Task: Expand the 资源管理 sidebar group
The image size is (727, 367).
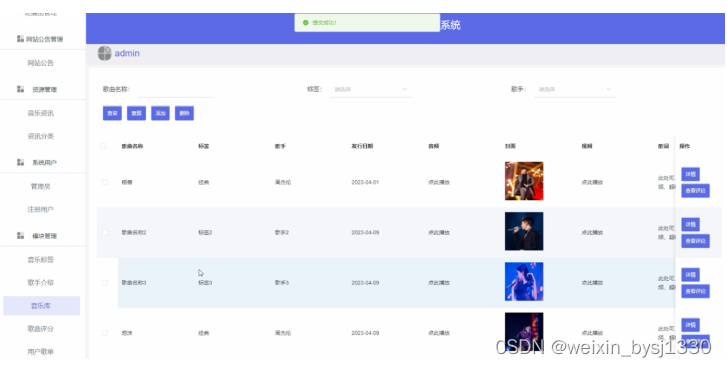Action: pos(43,89)
